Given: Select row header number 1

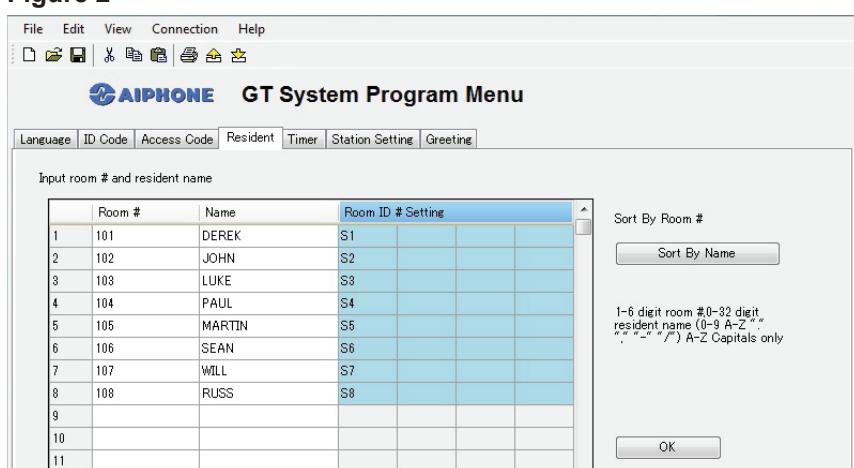Looking at the screenshot, I should tap(71, 236).
